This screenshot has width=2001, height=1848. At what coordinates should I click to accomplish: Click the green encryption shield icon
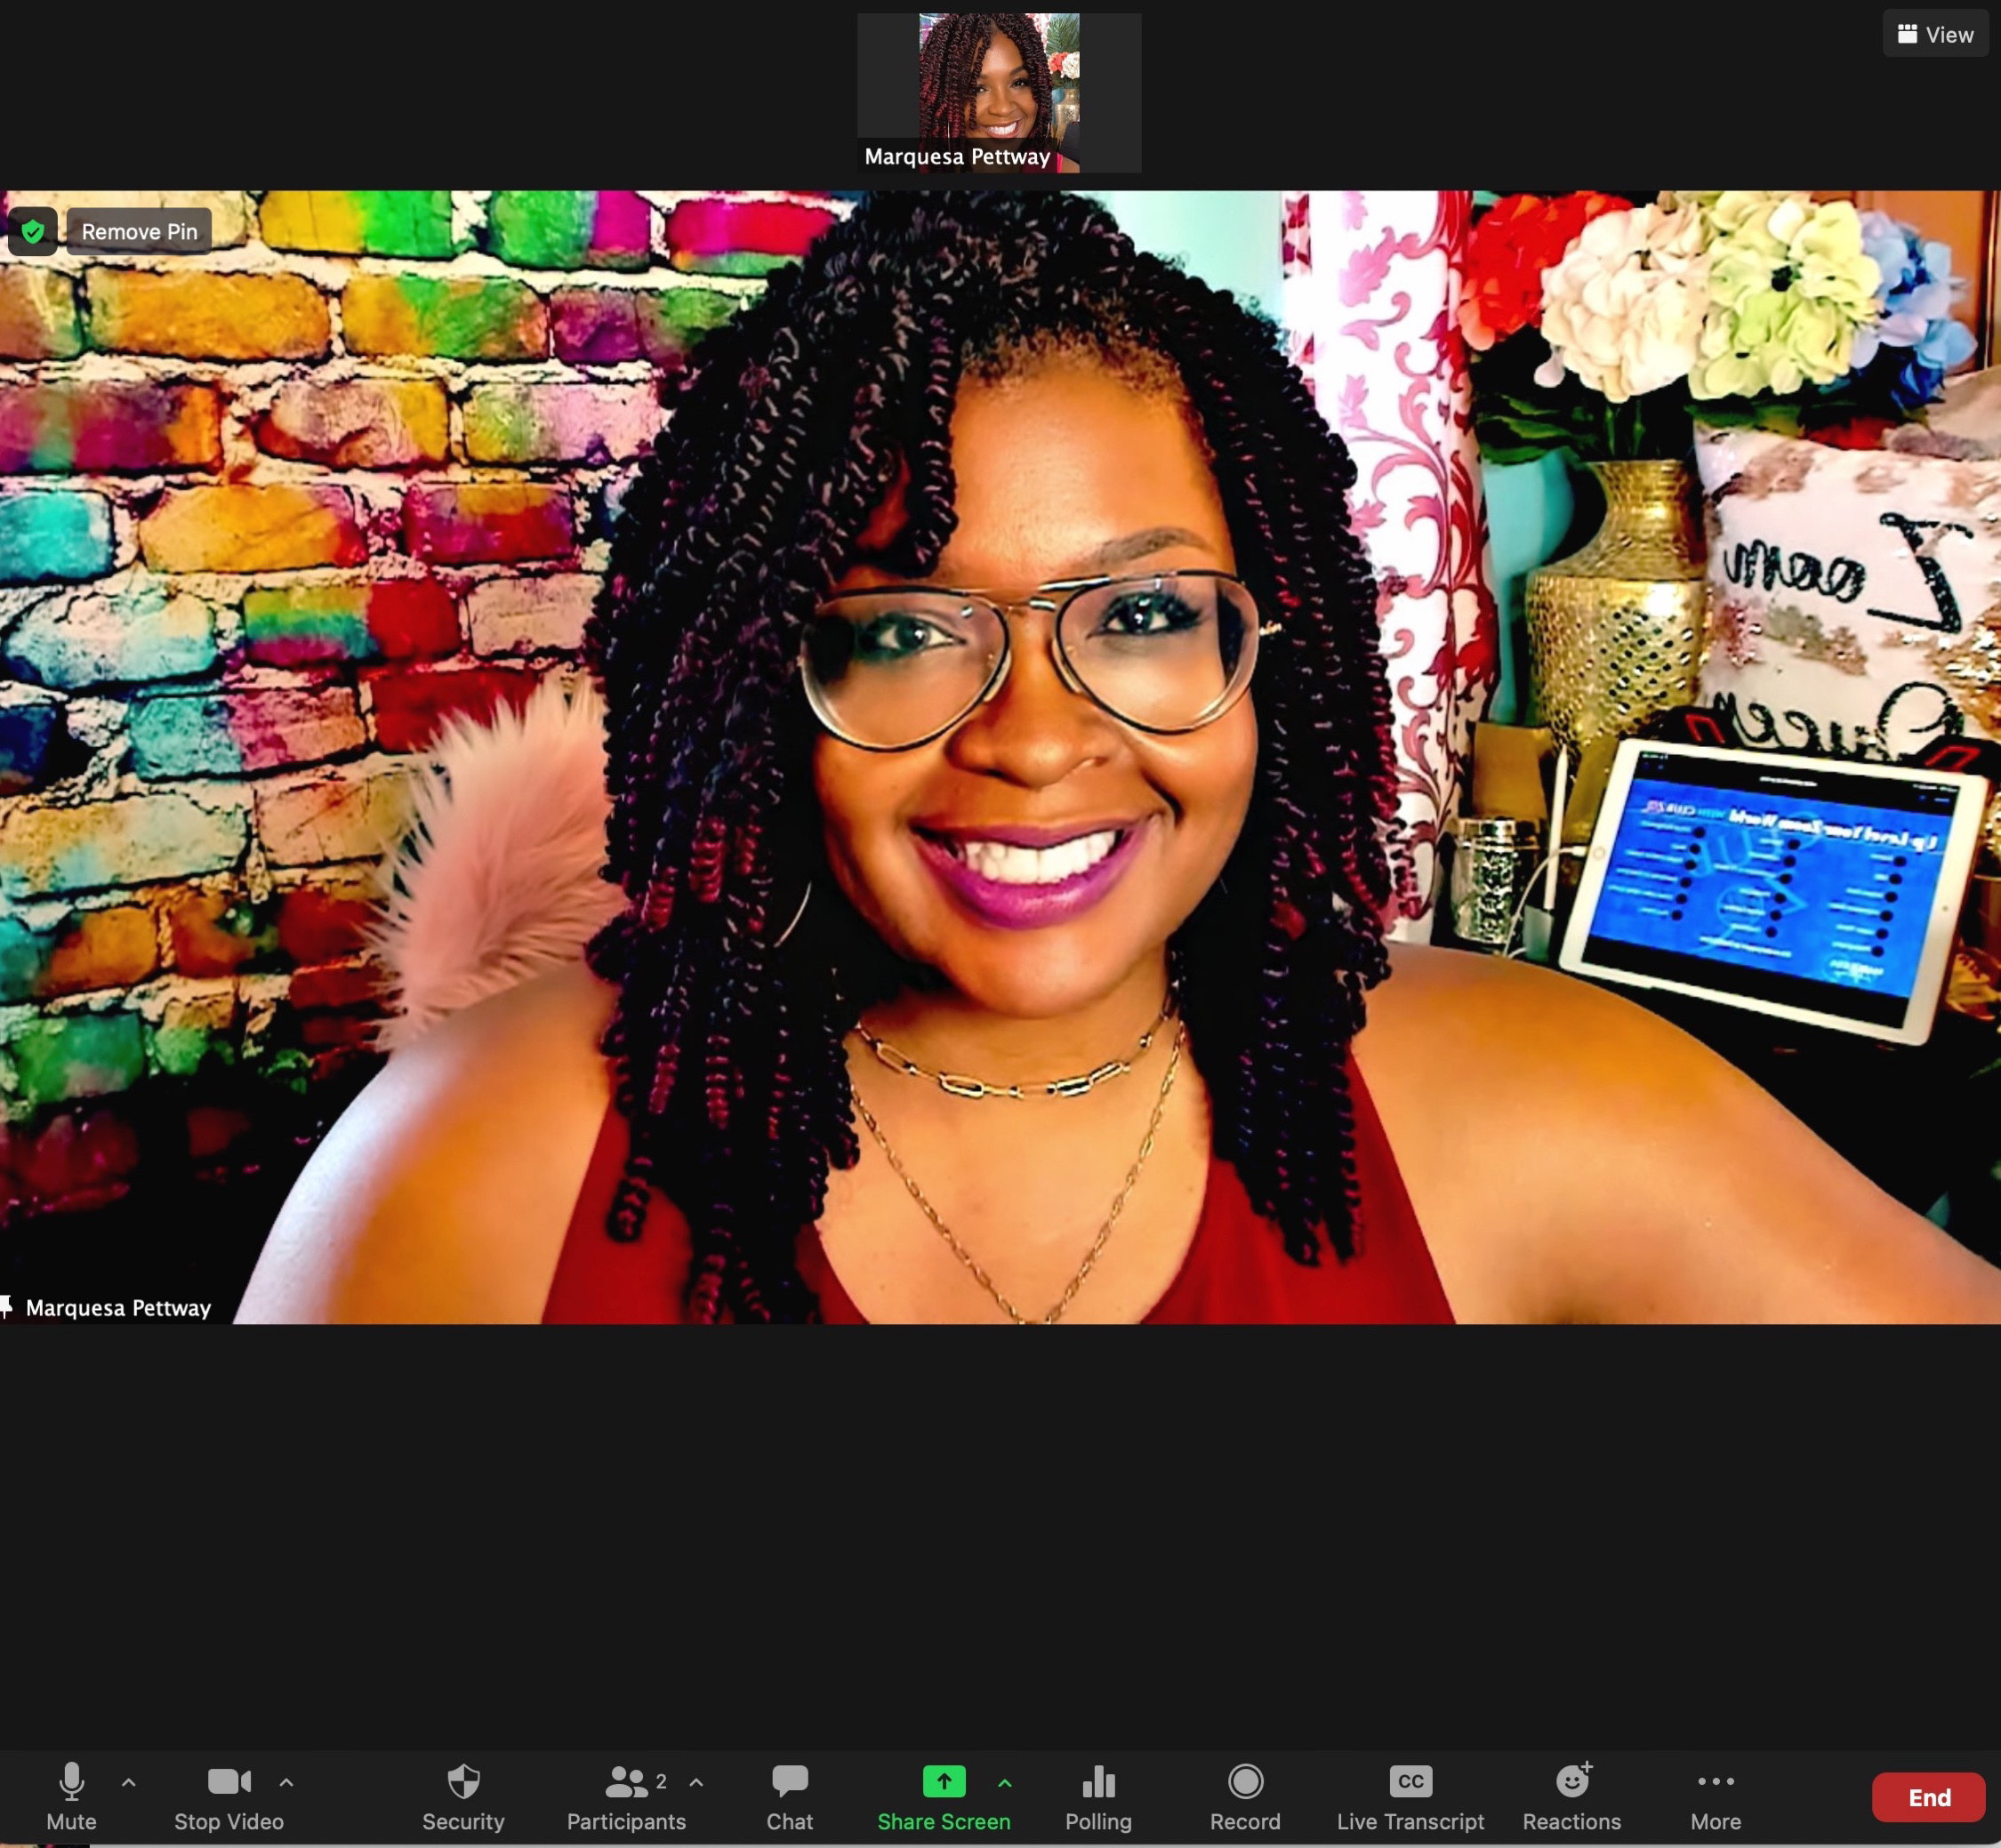click(x=33, y=232)
